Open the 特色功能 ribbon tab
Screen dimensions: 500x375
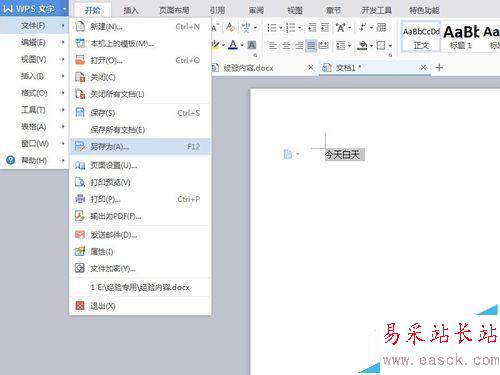pyautogui.click(x=424, y=10)
